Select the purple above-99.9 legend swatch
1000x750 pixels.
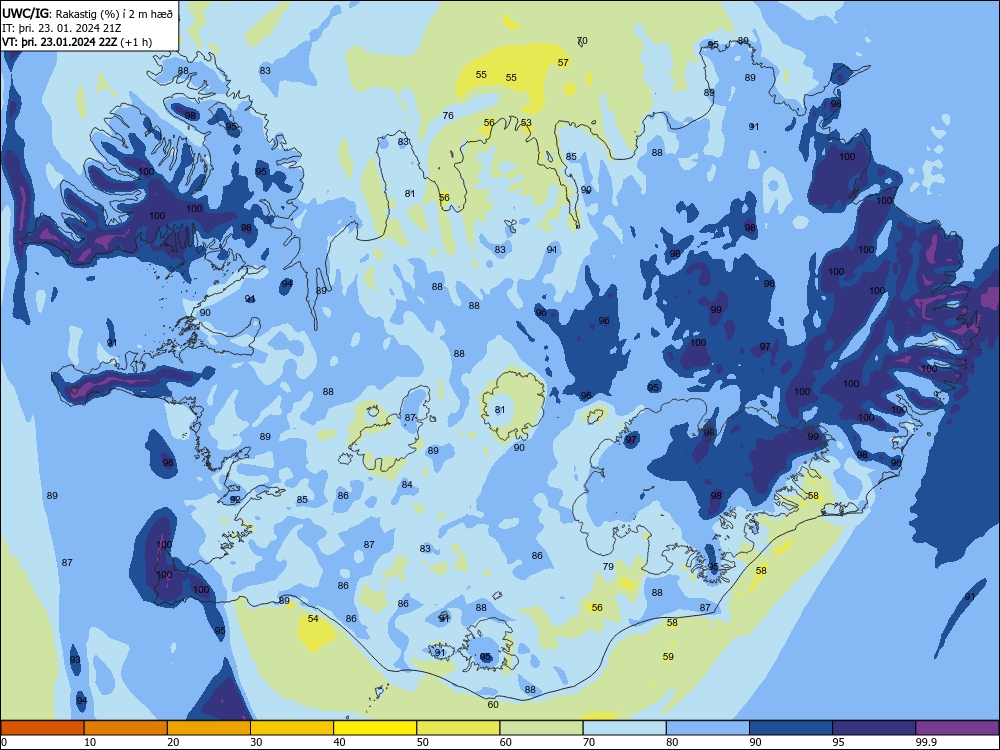(x=957, y=728)
